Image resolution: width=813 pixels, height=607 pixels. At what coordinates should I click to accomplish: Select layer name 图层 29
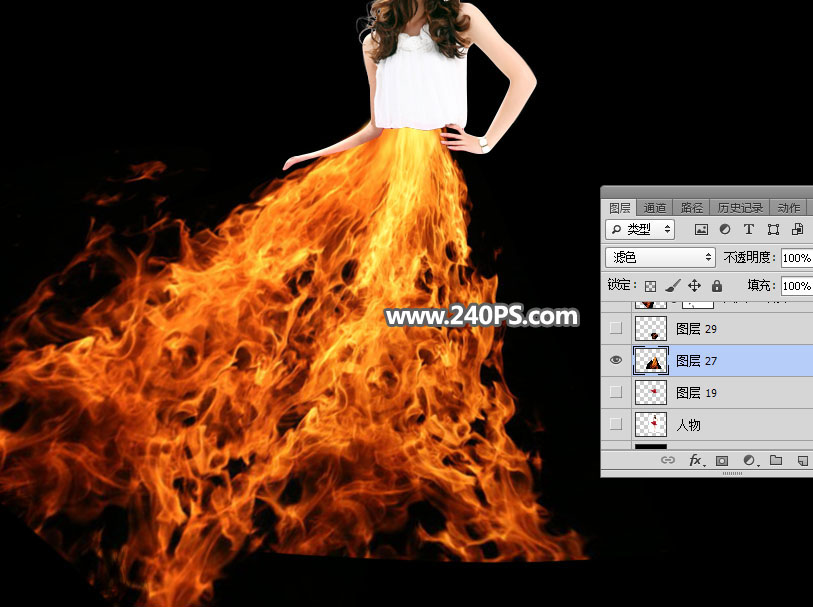click(696, 329)
